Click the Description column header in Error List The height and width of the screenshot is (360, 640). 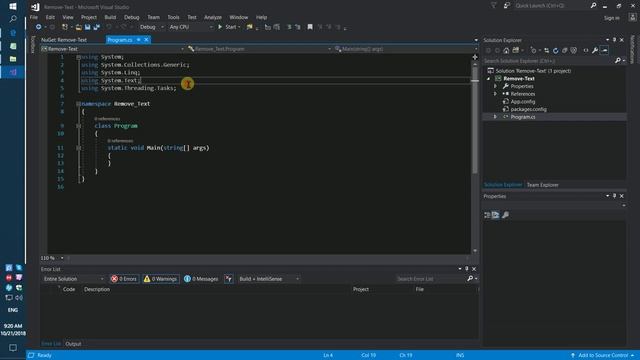click(x=97, y=289)
